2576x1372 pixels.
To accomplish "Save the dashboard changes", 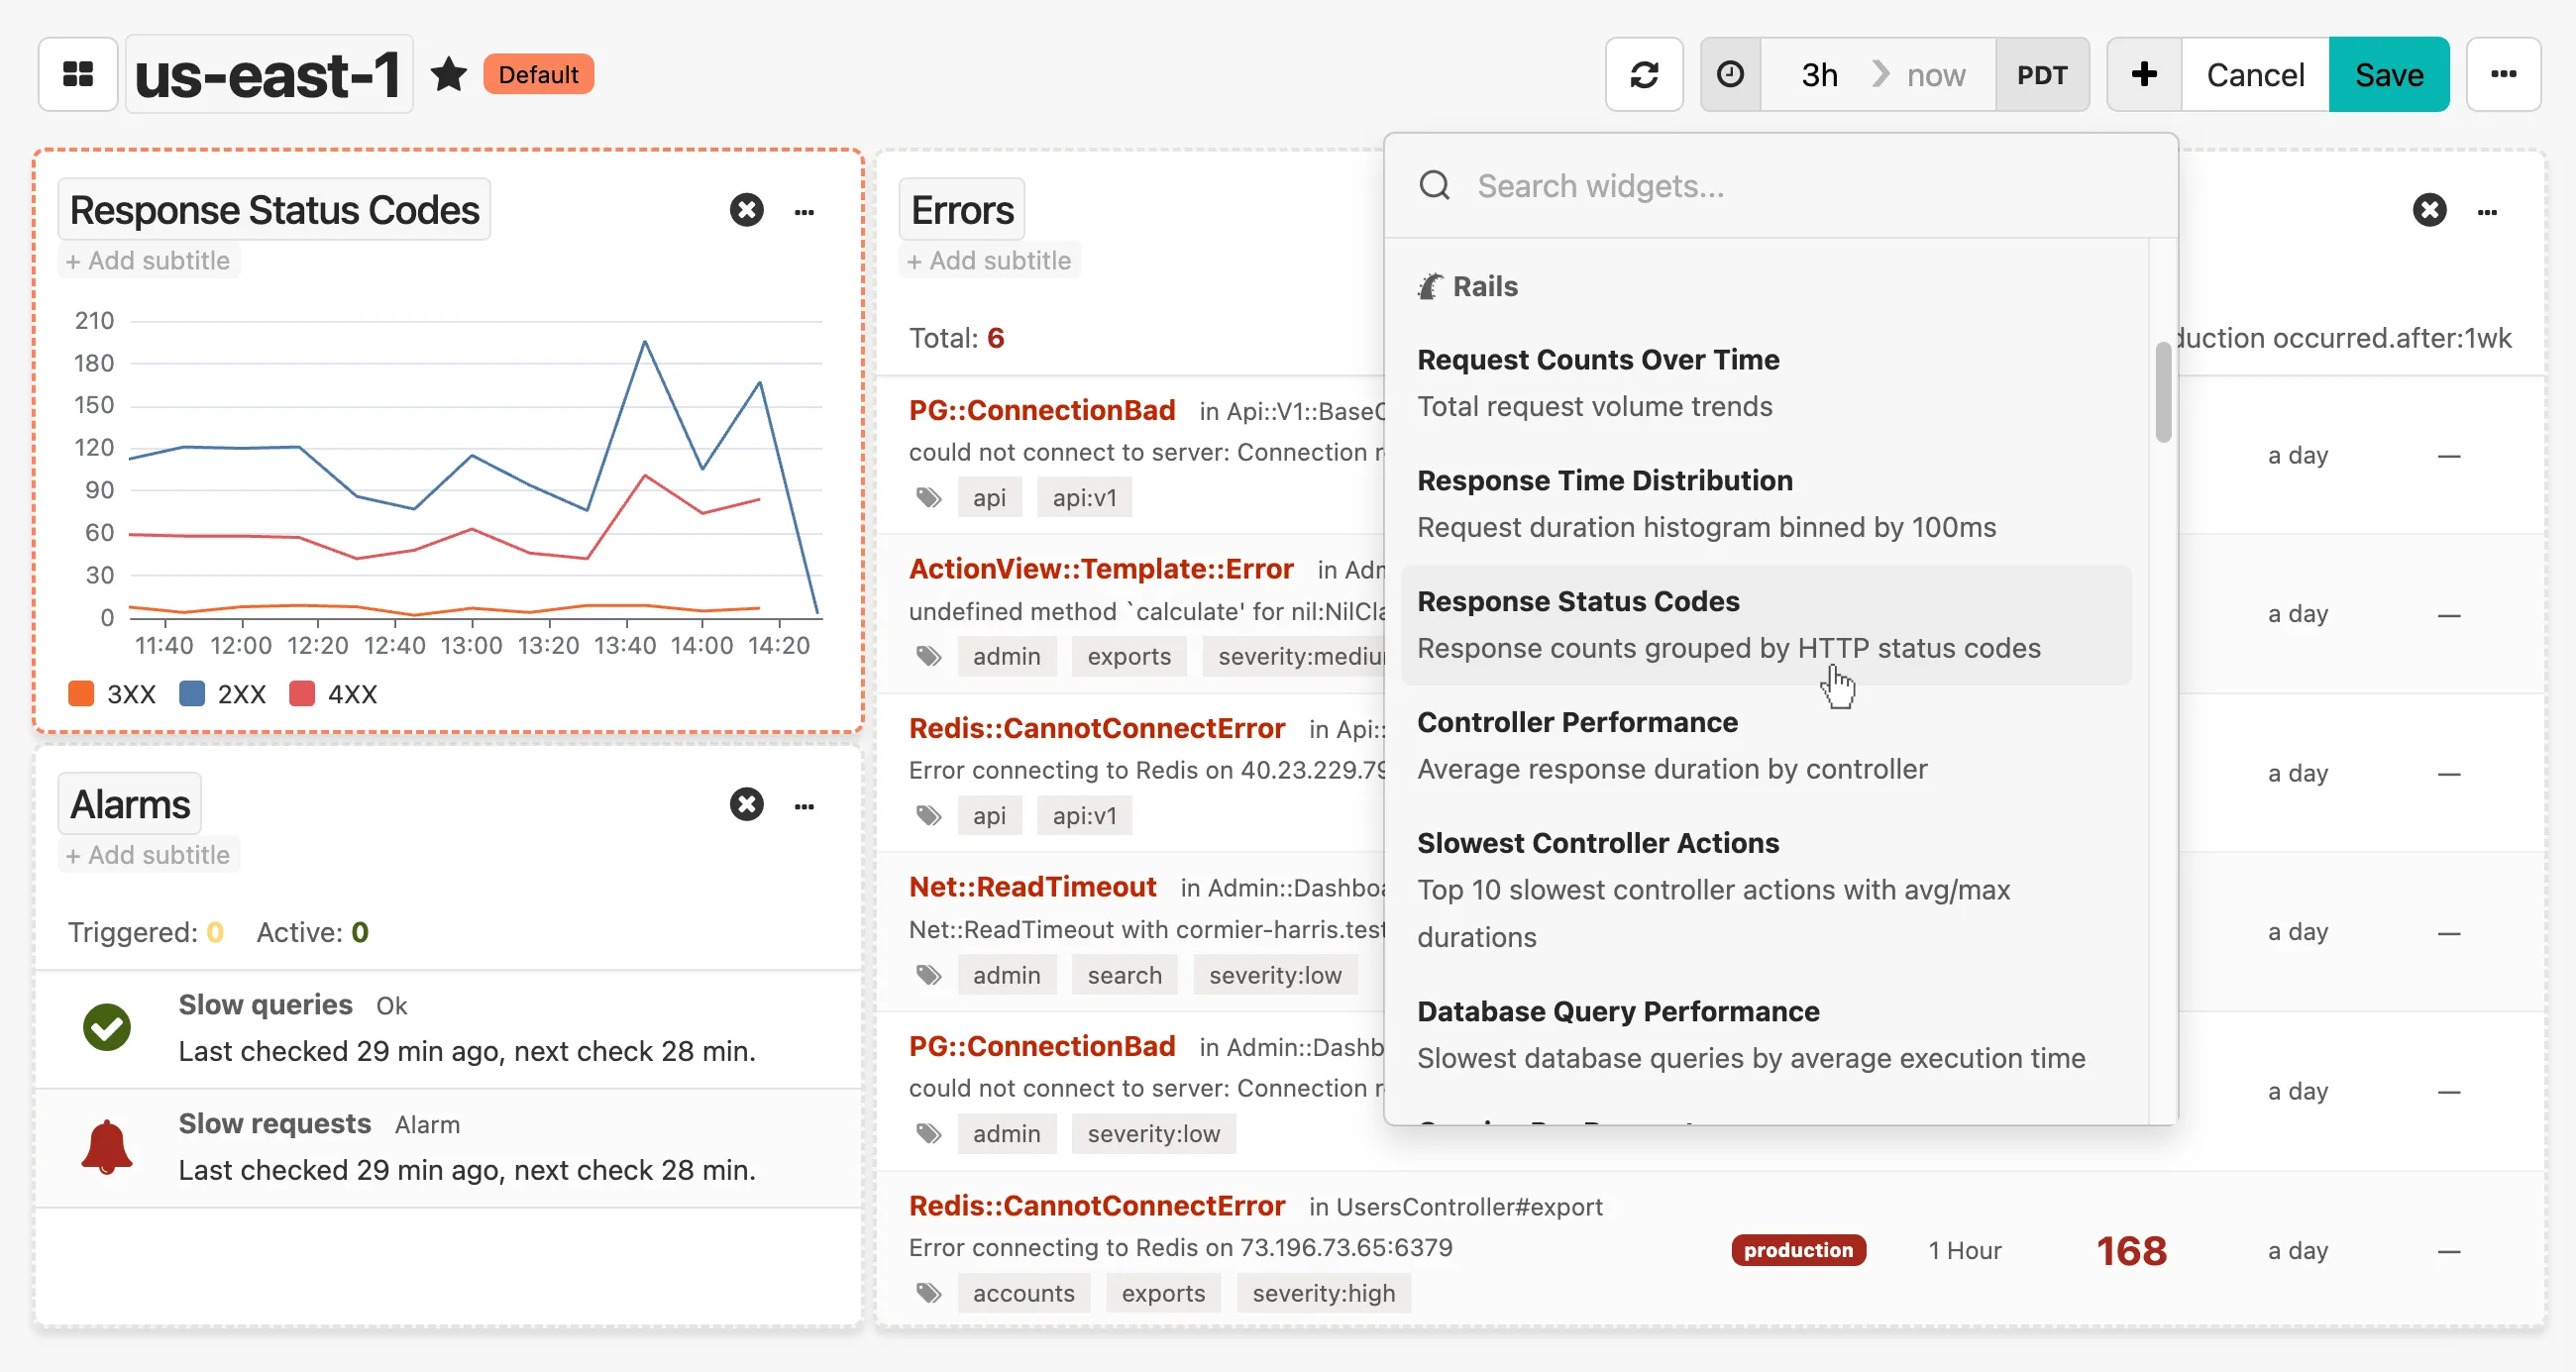I will [2389, 74].
